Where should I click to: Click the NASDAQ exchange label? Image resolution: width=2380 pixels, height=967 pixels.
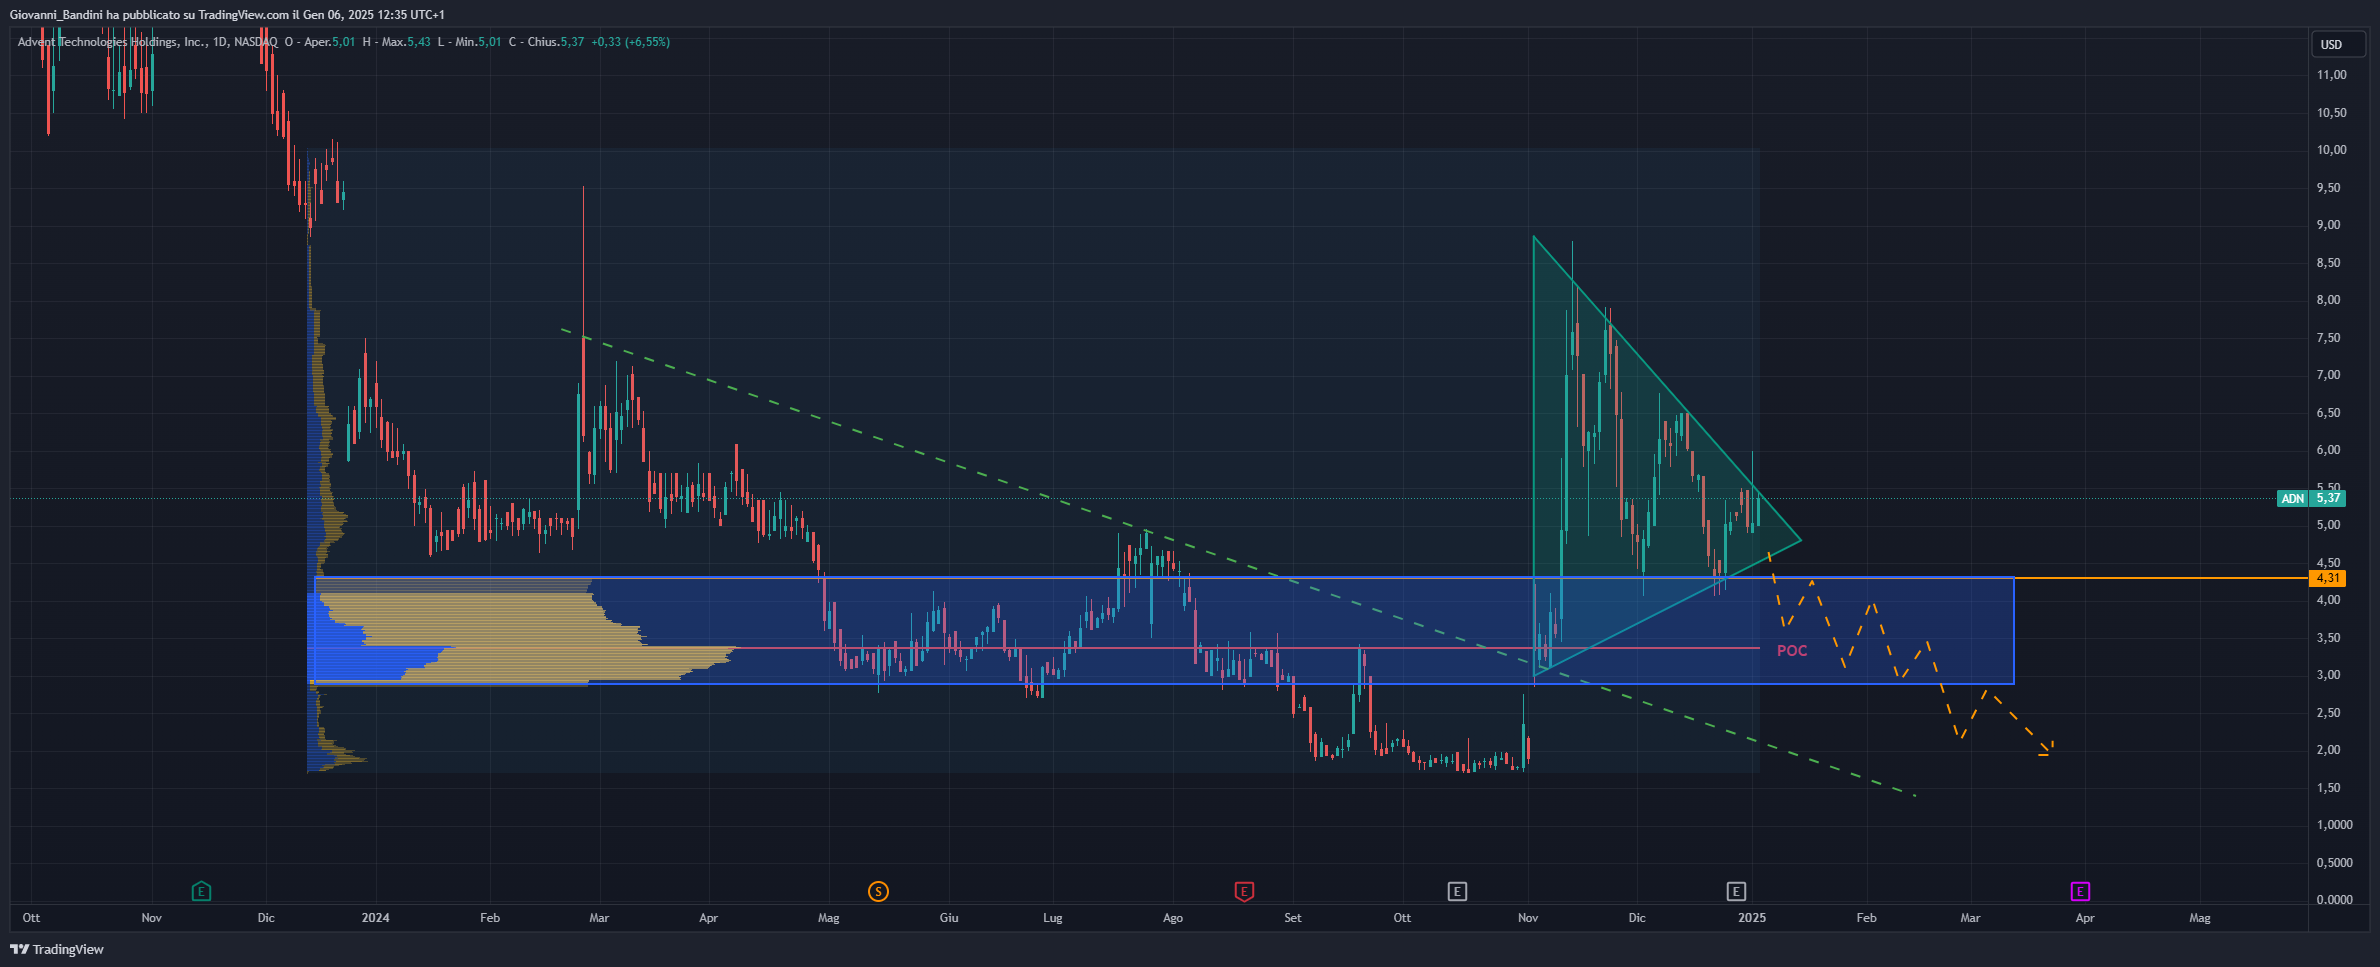pos(255,42)
